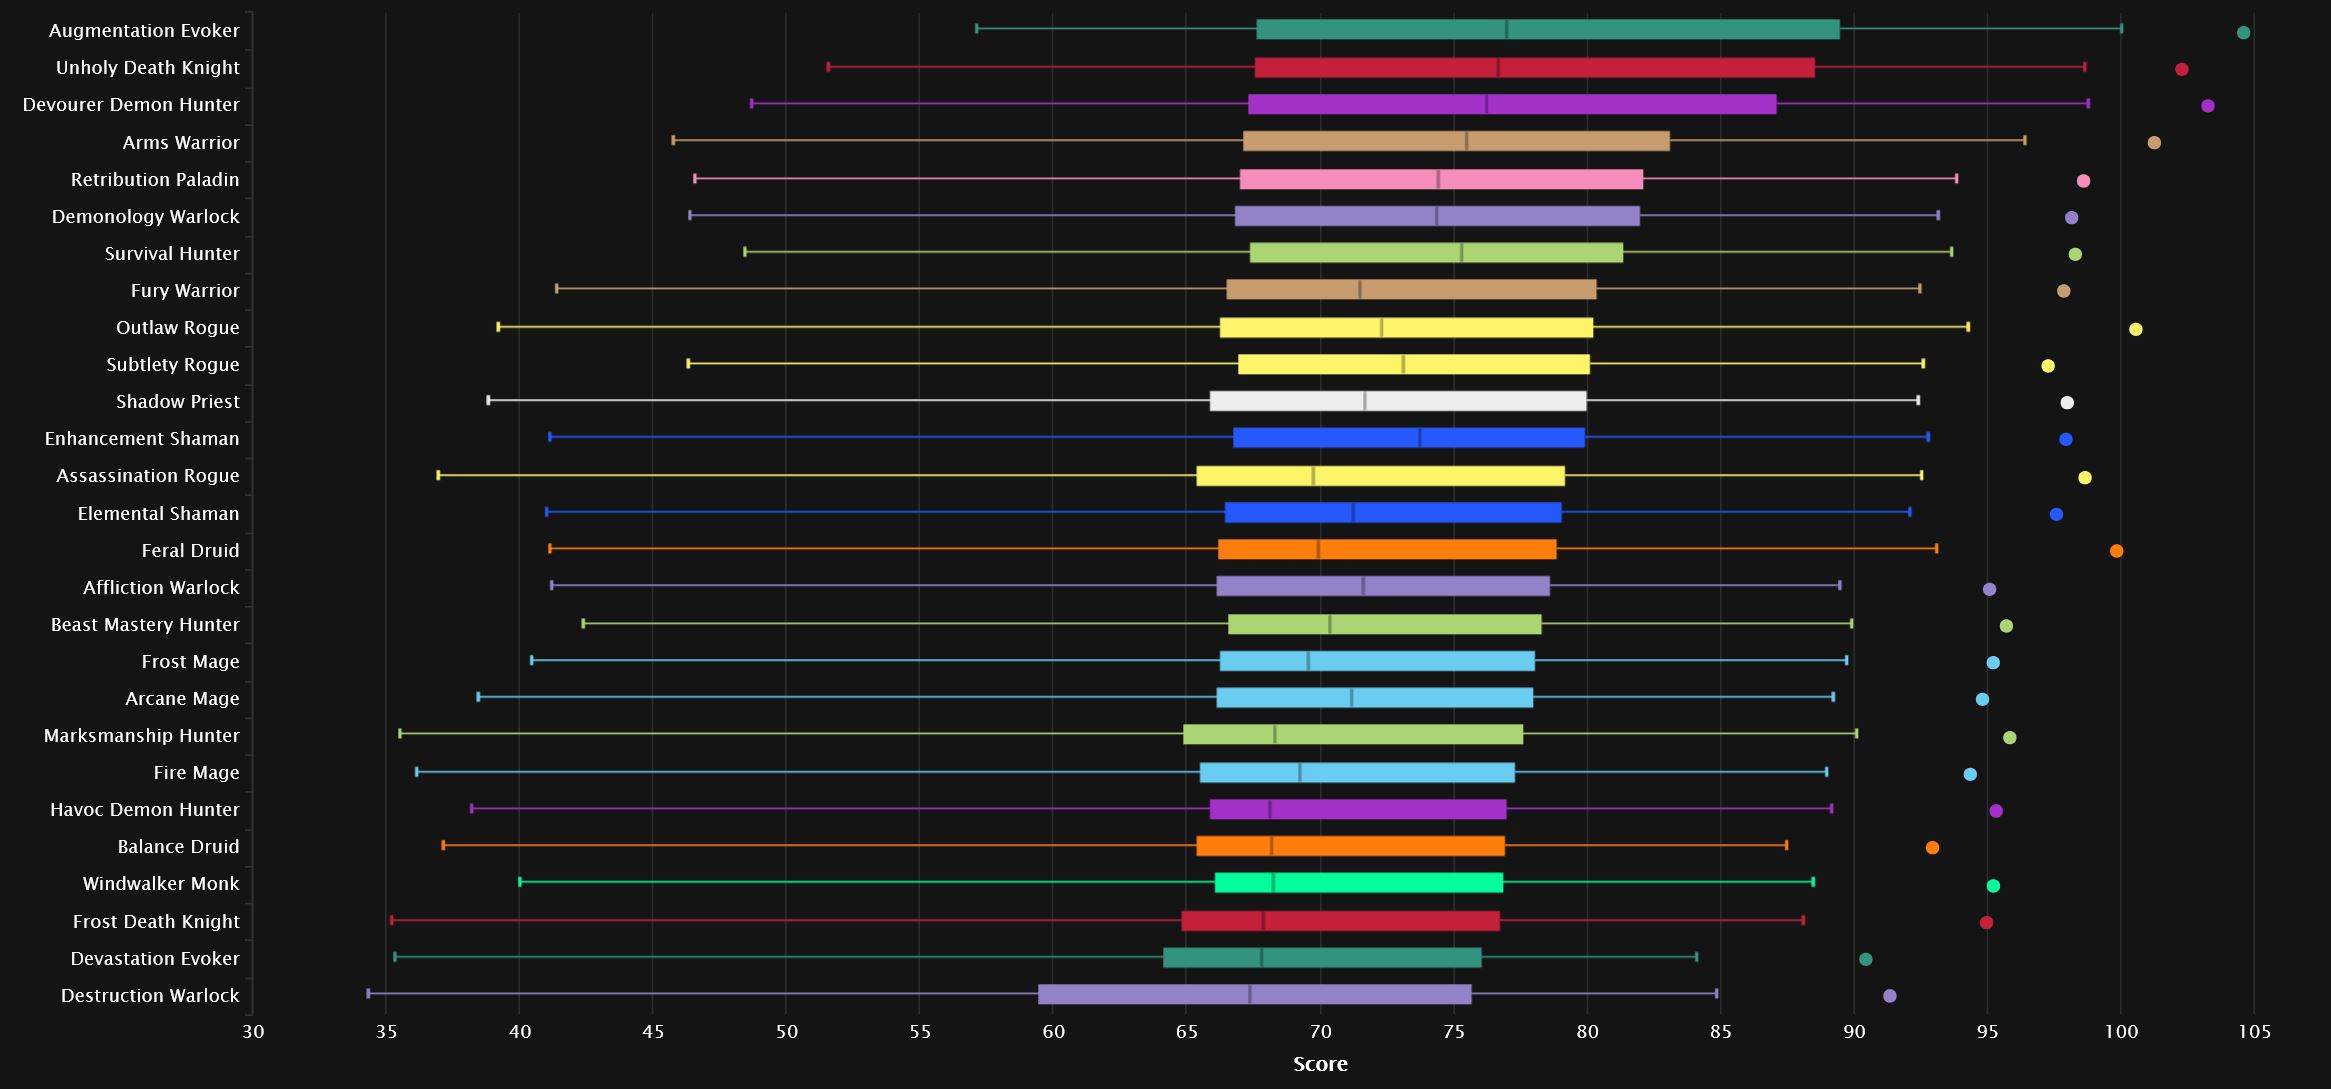Viewport: 2331px width, 1089px height.
Task: Click the Retribution Paladin label
Action: (x=155, y=179)
